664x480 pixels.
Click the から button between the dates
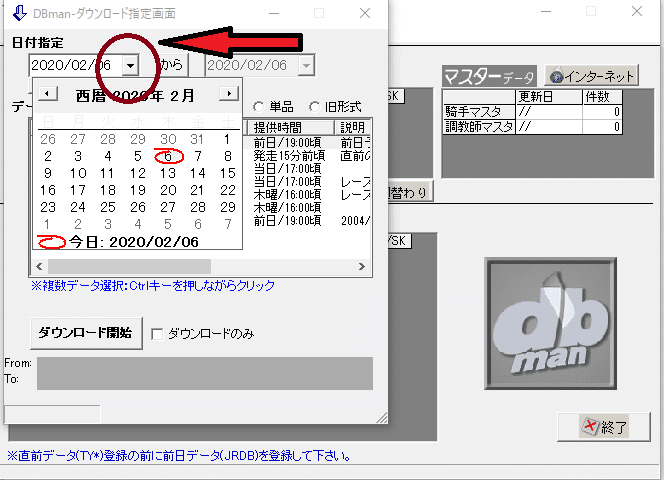point(172,64)
